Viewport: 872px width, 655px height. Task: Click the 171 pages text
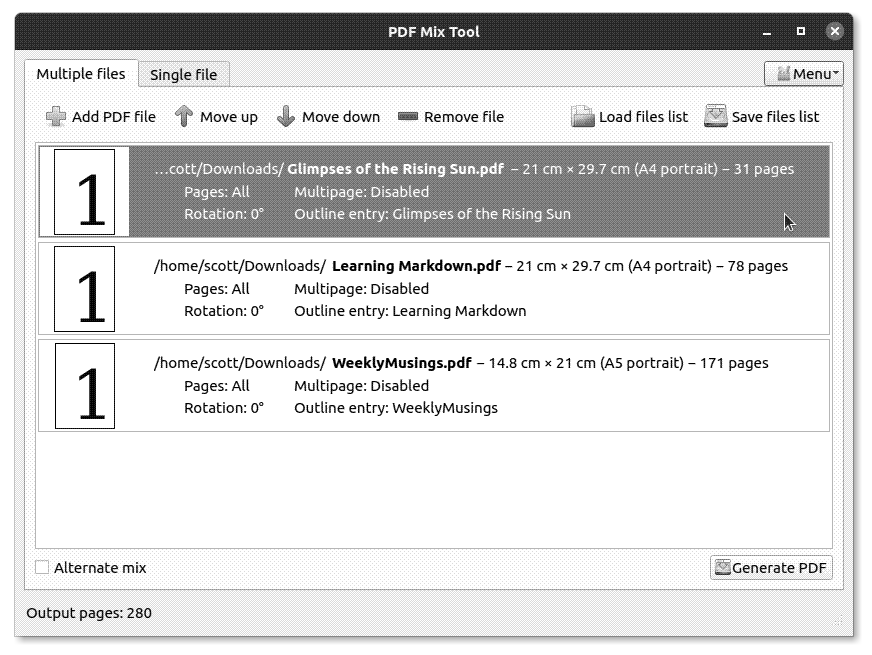click(x=734, y=363)
